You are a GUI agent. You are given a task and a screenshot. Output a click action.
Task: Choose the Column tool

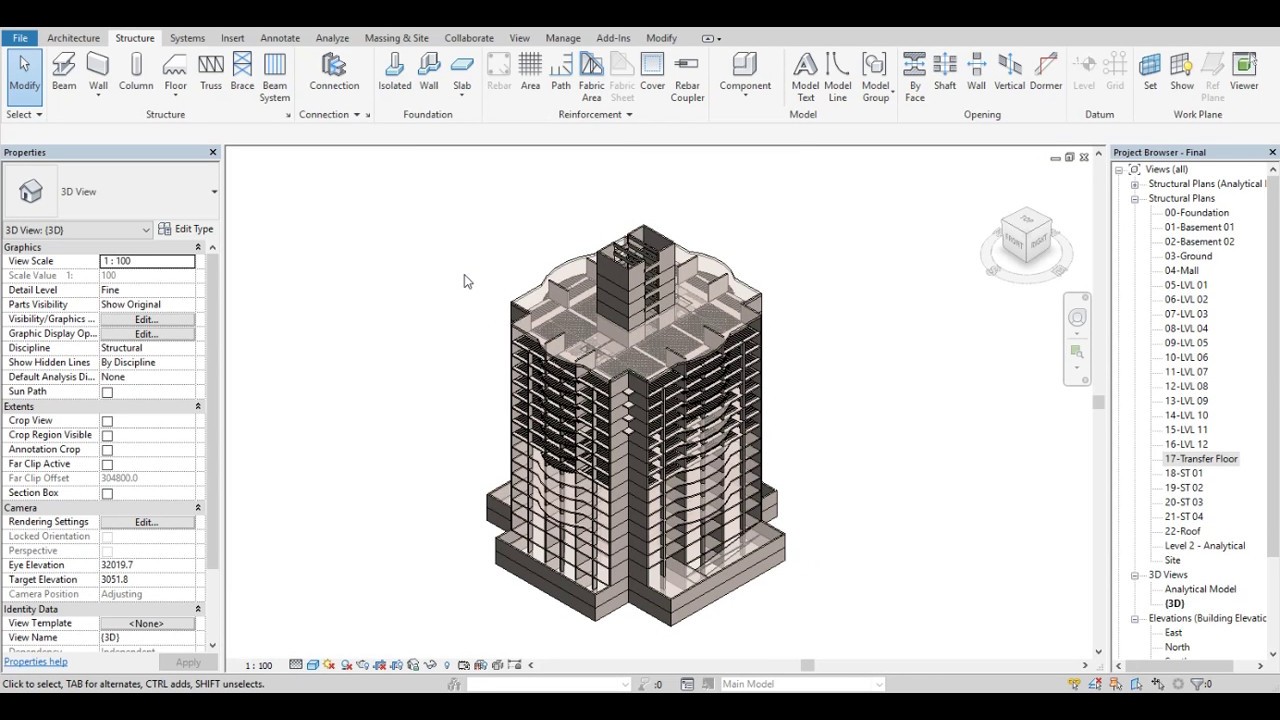point(136,73)
